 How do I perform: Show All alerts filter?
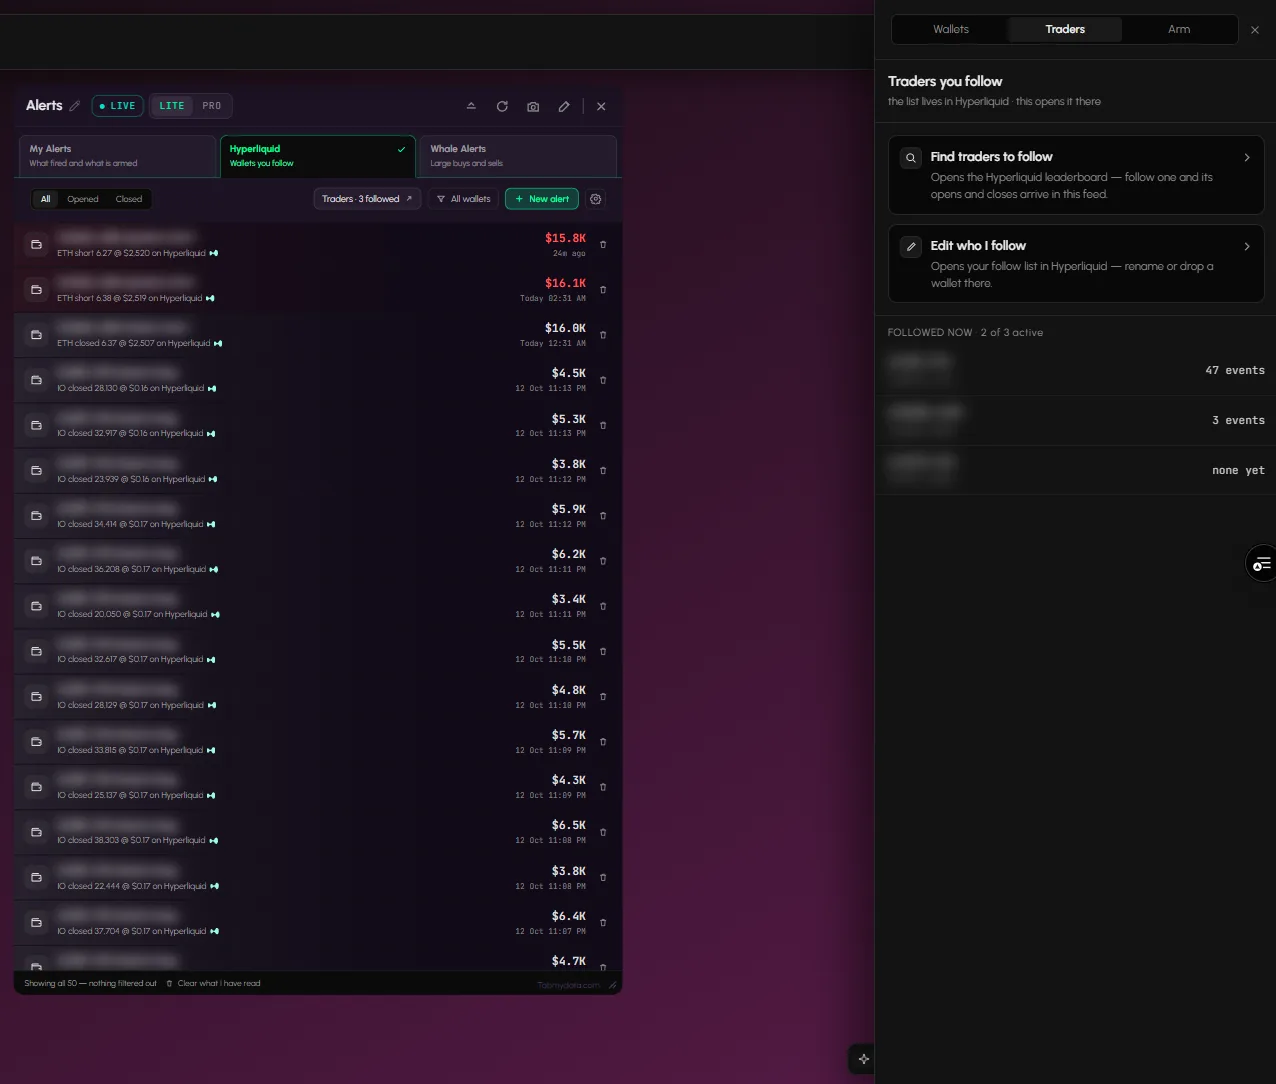(45, 199)
